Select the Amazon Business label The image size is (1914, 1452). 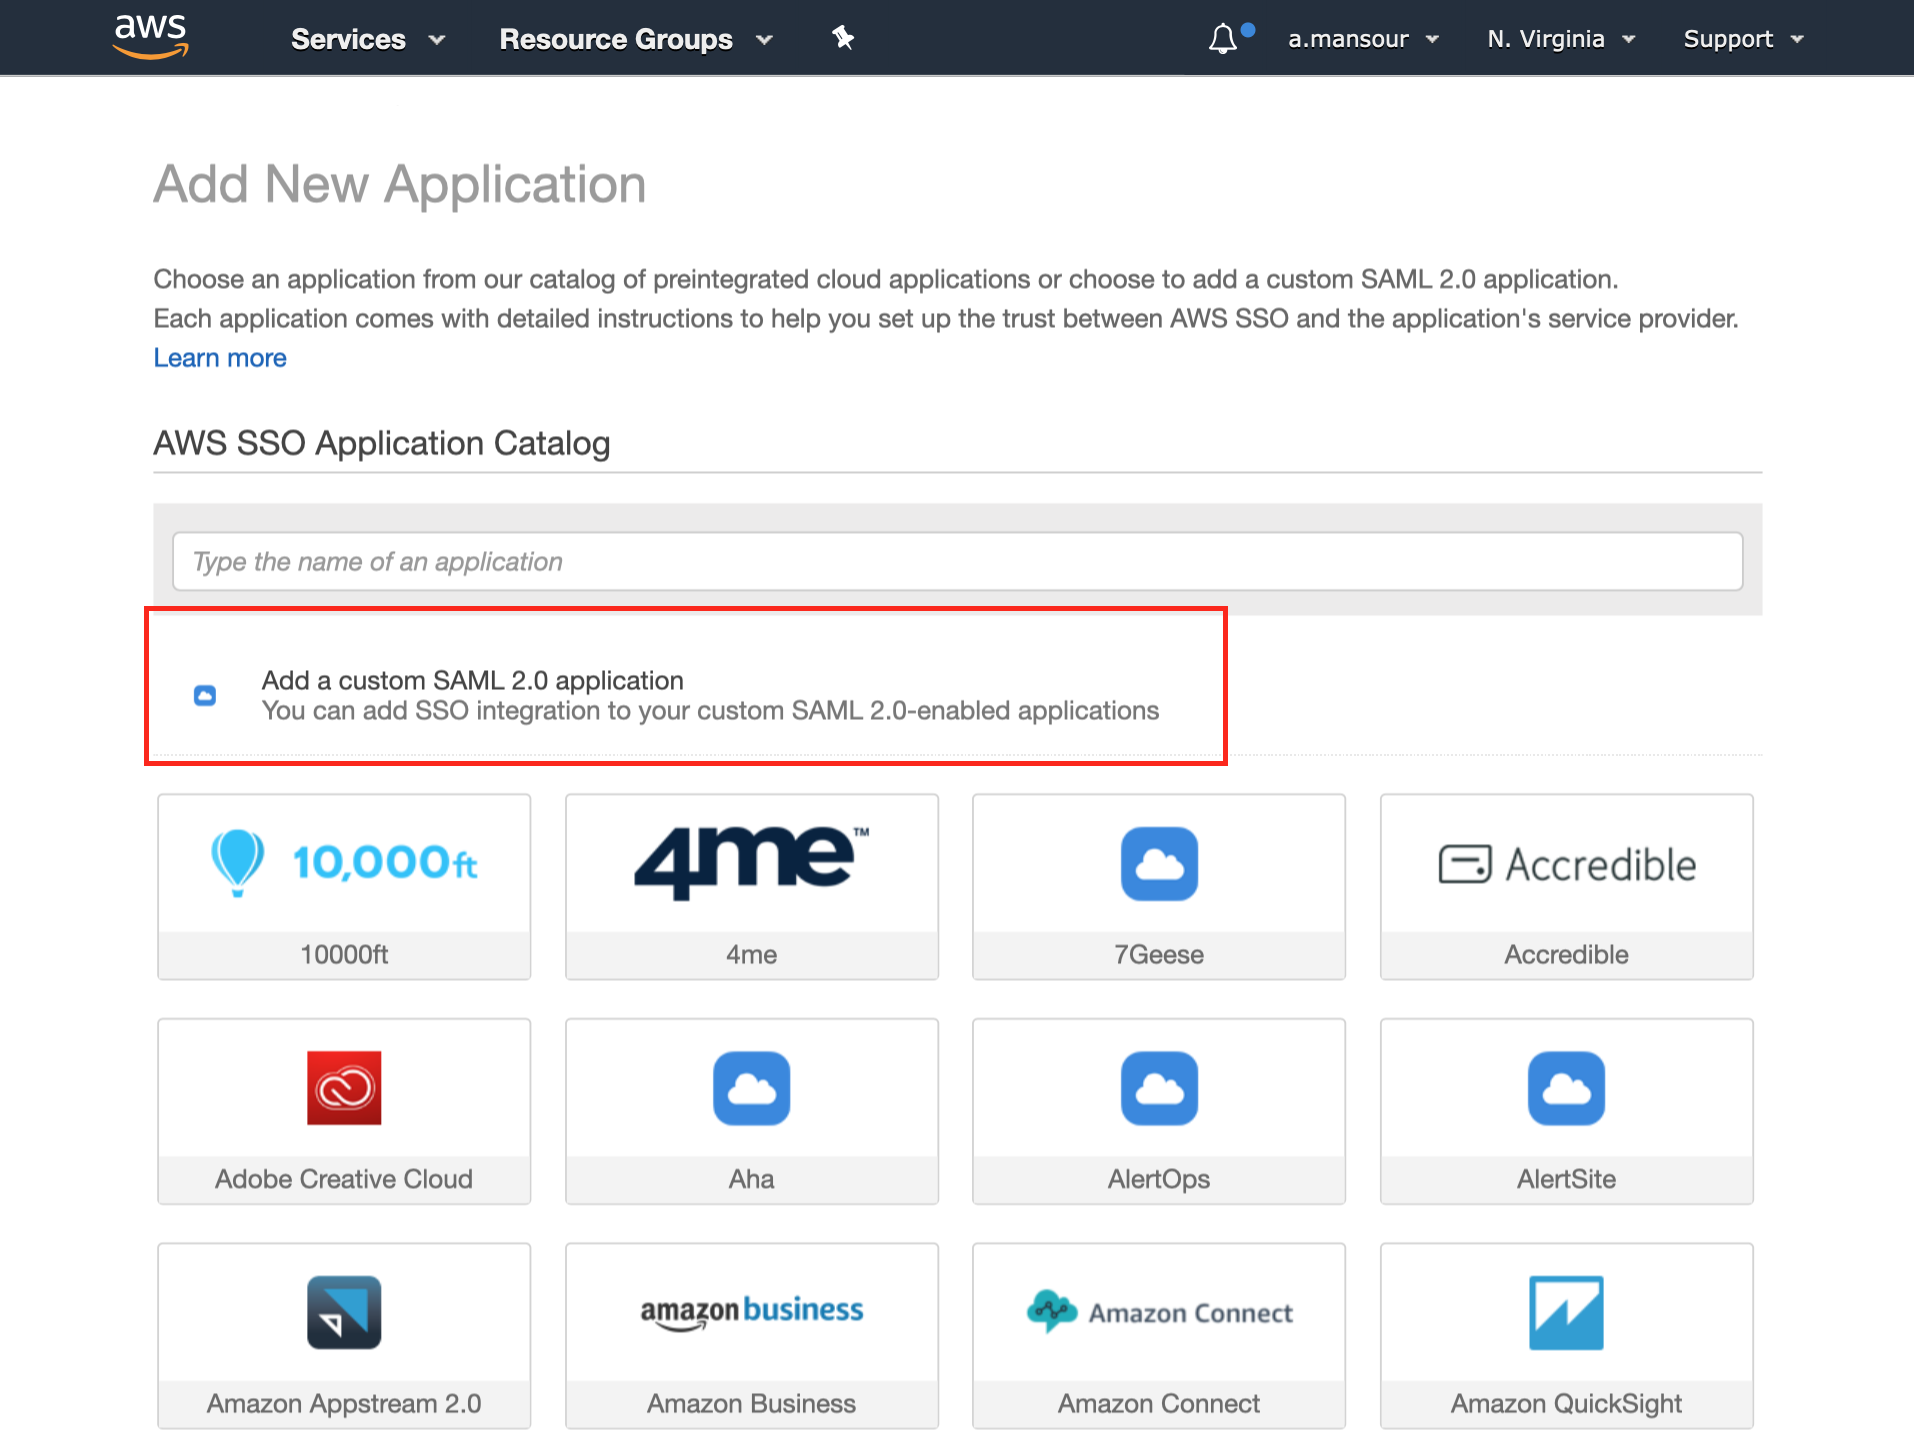click(752, 1403)
